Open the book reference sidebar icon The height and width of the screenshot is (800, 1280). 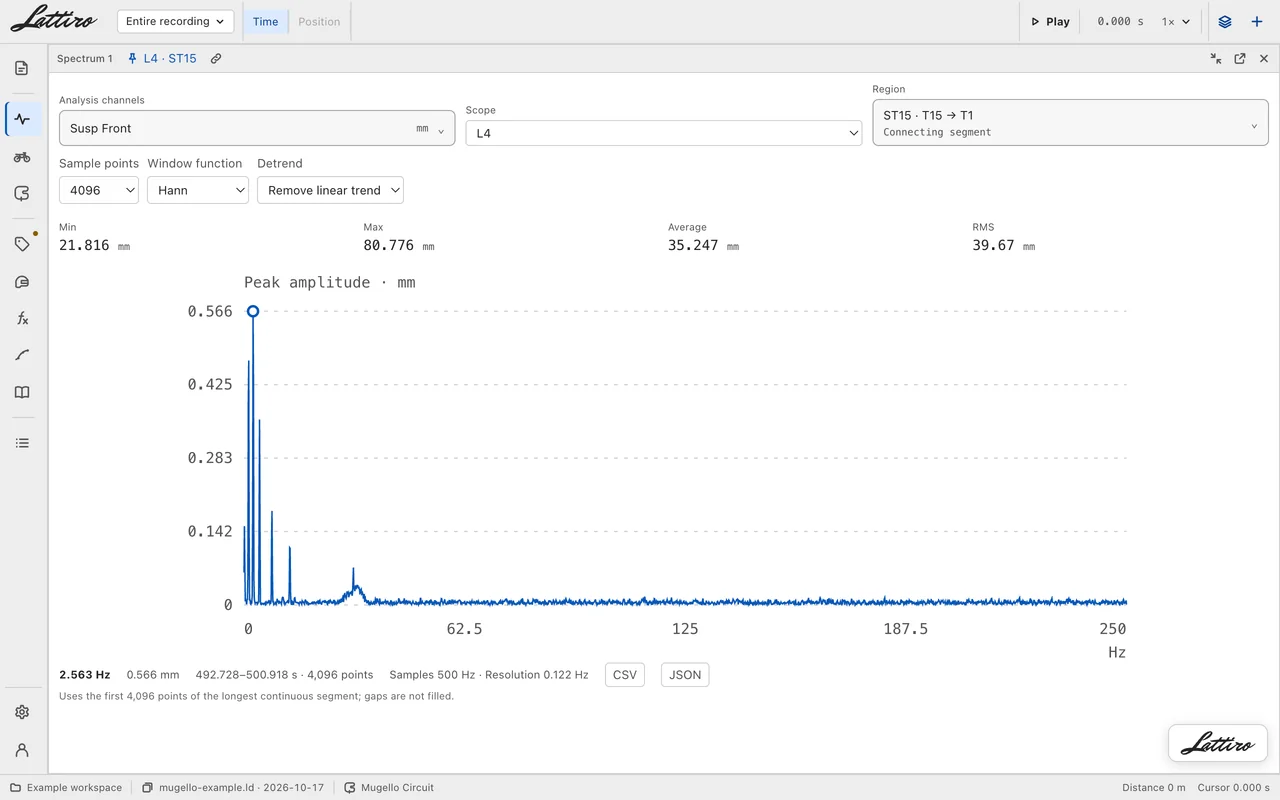[x=22, y=392]
